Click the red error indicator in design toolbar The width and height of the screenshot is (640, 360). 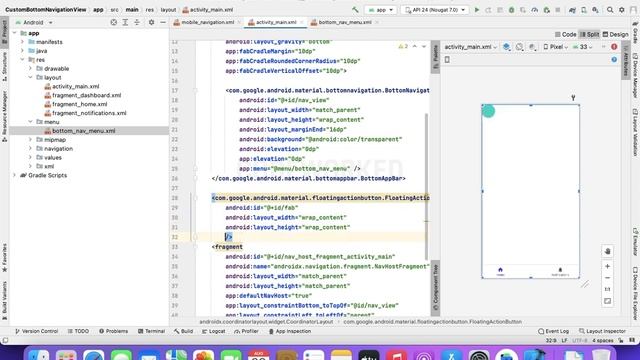pyautogui.click(x=614, y=47)
